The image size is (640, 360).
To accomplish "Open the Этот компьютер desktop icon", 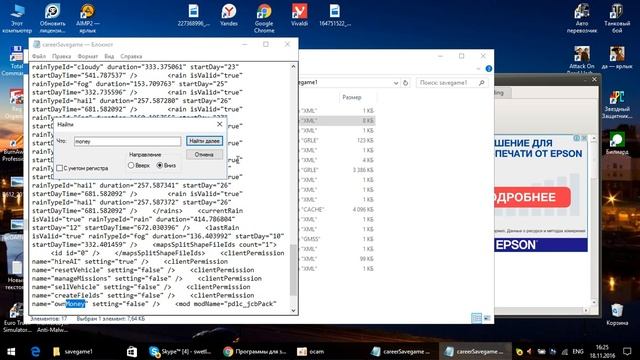I will coord(17,18).
